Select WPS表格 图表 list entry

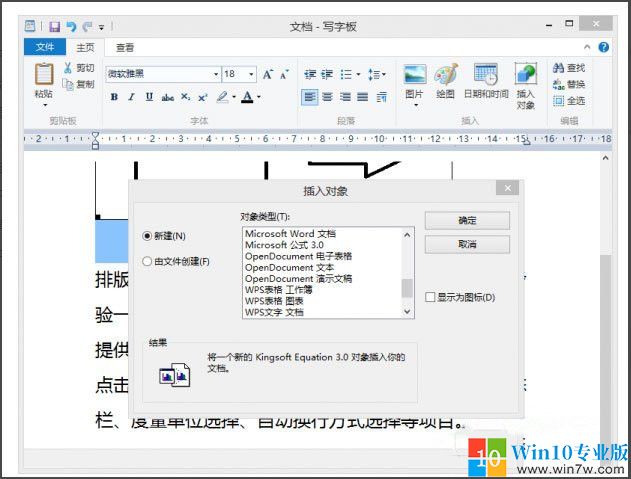tap(274, 301)
